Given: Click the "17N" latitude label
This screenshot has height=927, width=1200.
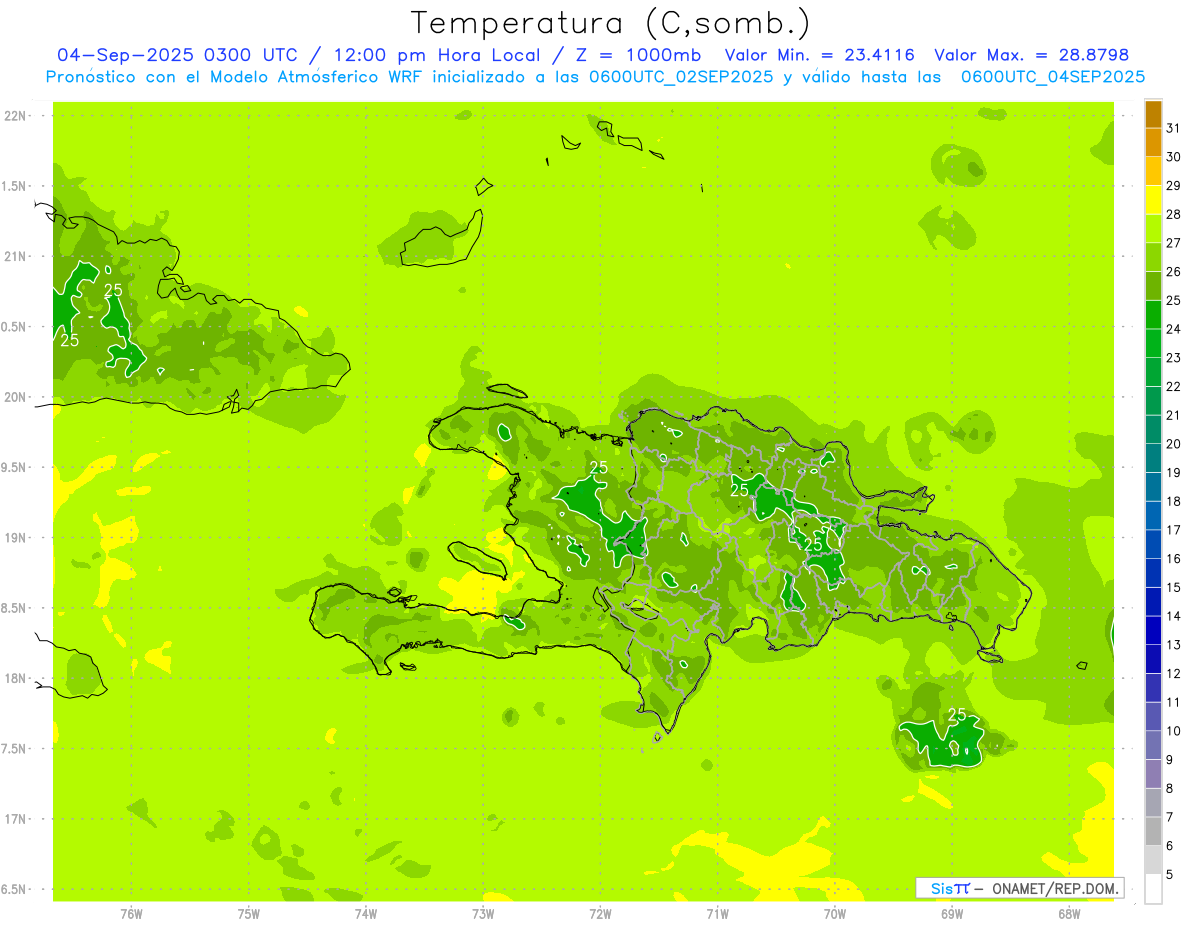Looking at the screenshot, I should [17, 819].
